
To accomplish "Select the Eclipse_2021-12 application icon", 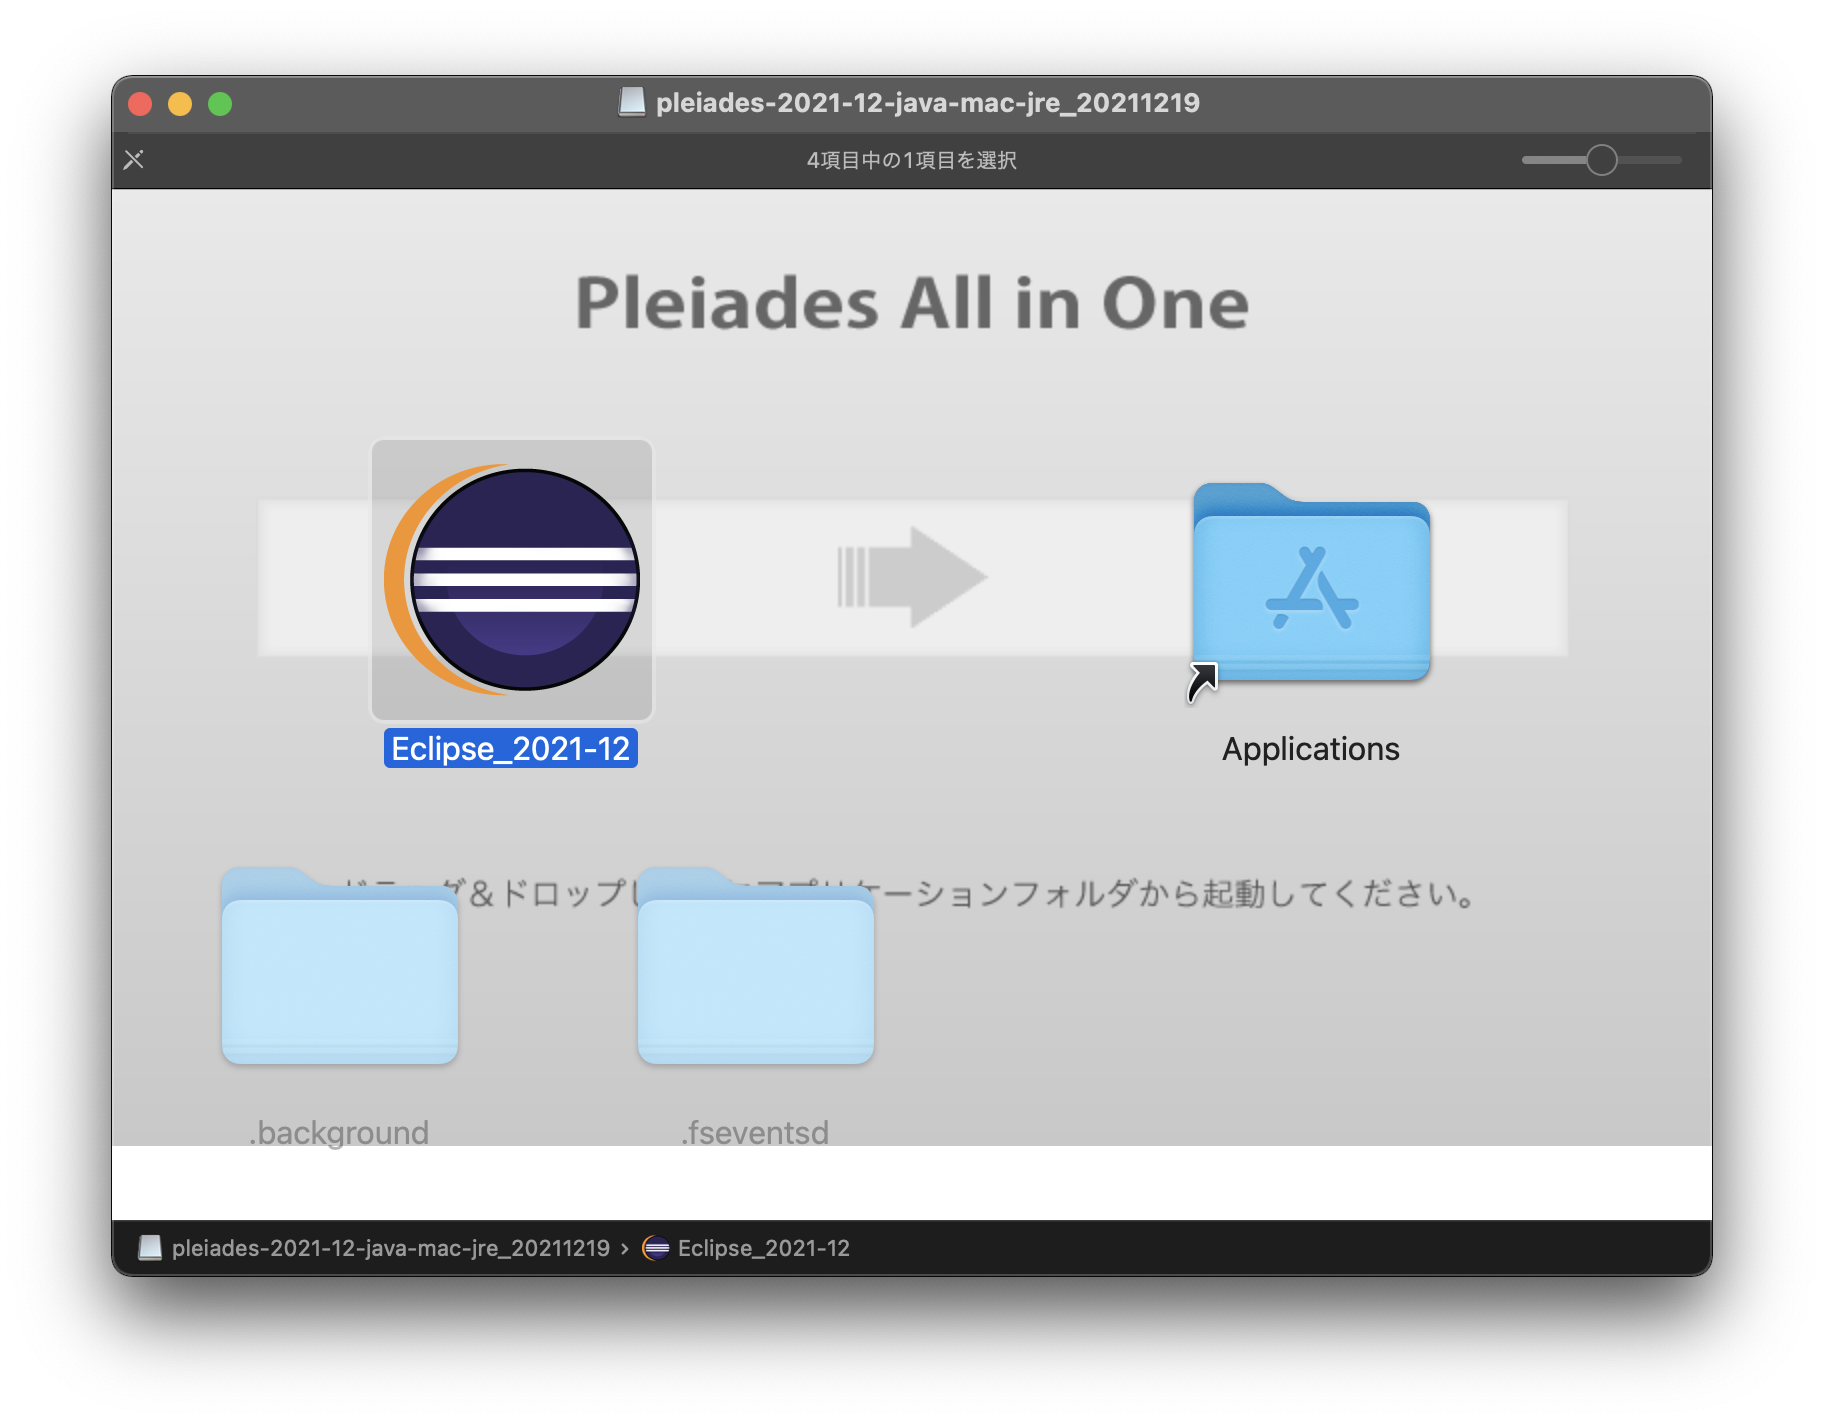I will [x=510, y=580].
